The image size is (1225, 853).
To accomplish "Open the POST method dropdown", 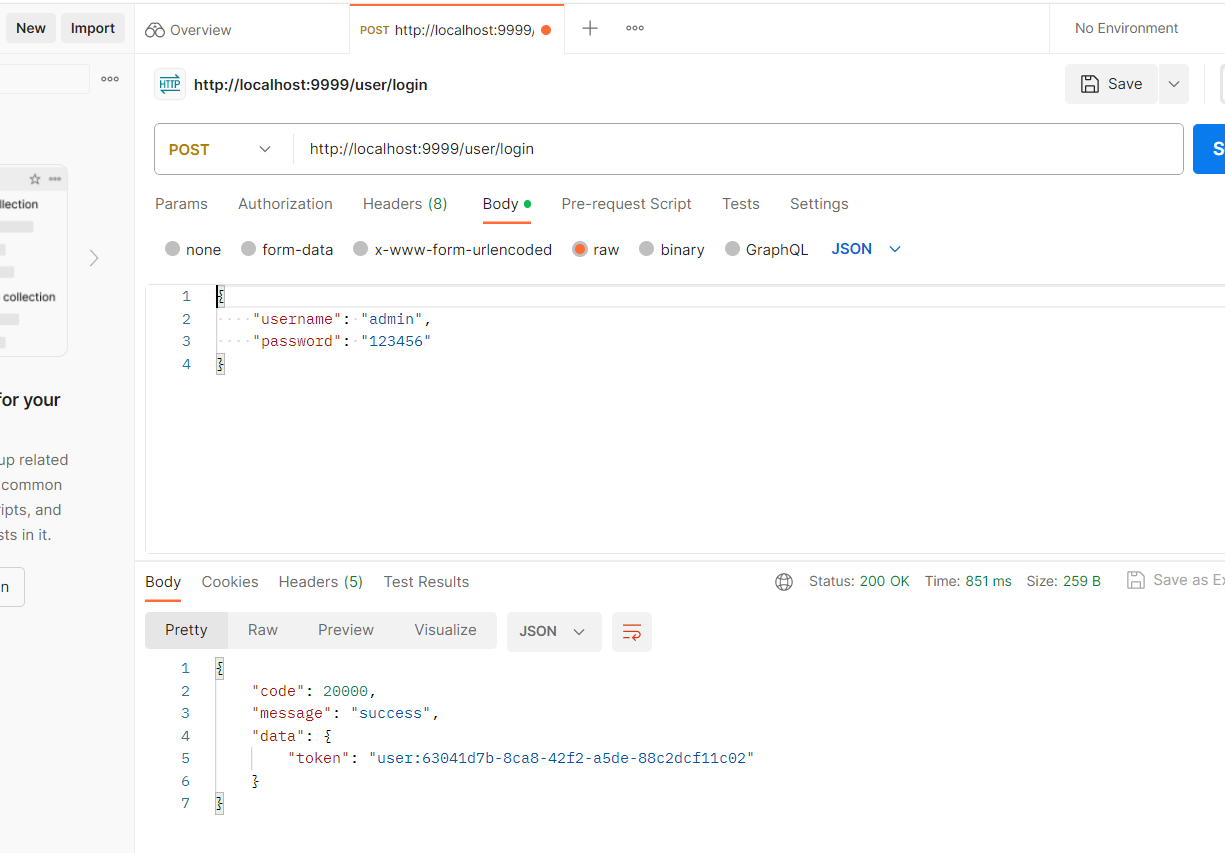I will coord(221,149).
